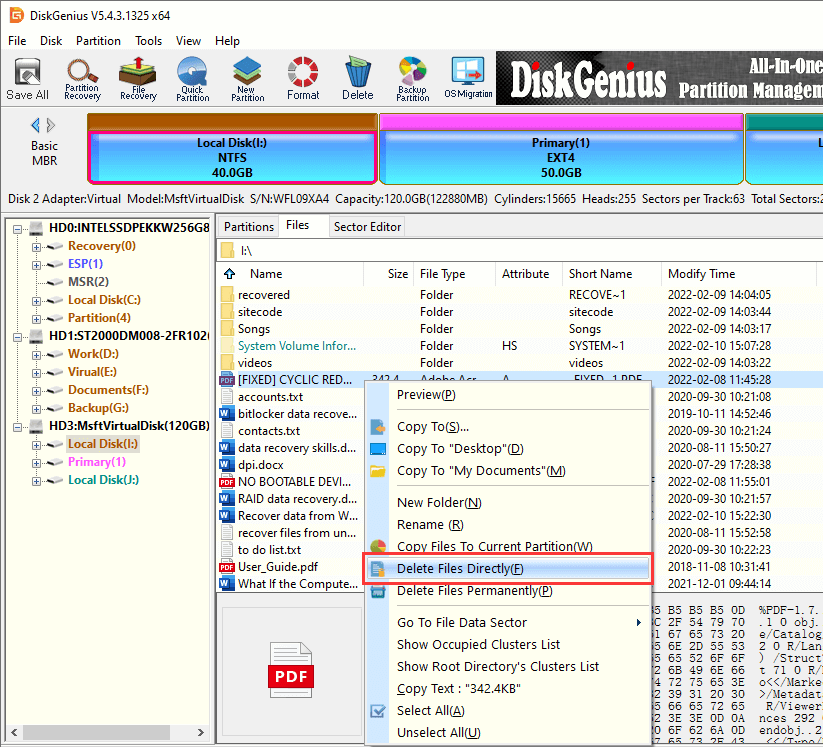Click the Select All checkmark icon
This screenshot has height=747, width=823.
(x=378, y=711)
